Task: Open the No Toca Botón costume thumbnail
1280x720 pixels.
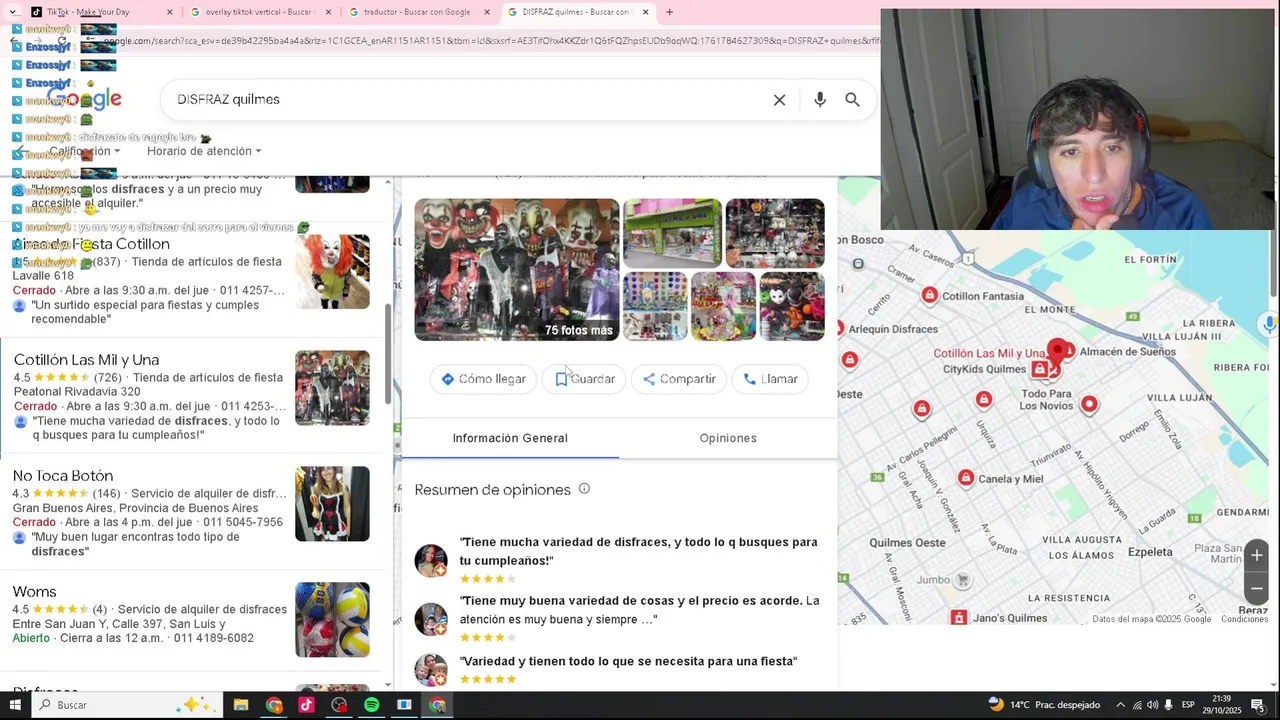Action: click(332, 504)
